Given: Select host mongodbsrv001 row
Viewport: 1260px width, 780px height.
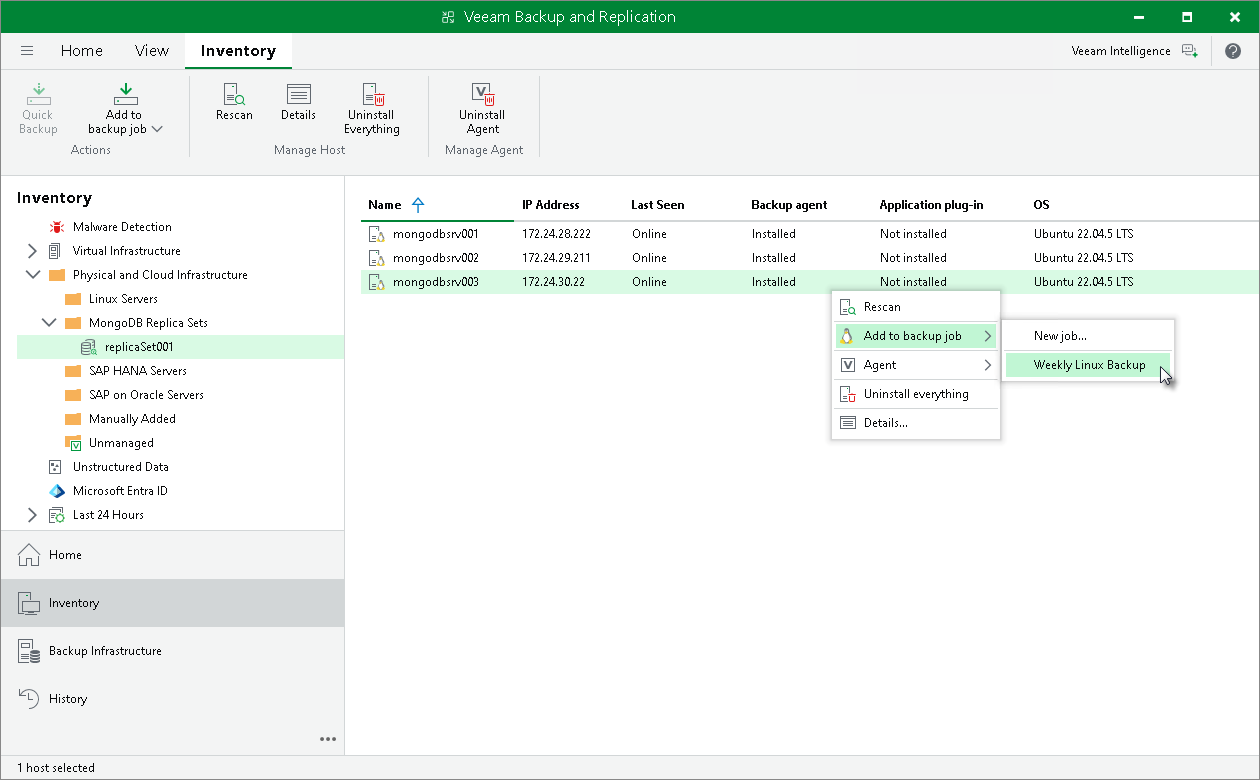Looking at the screenshot, I should (810, 234).
